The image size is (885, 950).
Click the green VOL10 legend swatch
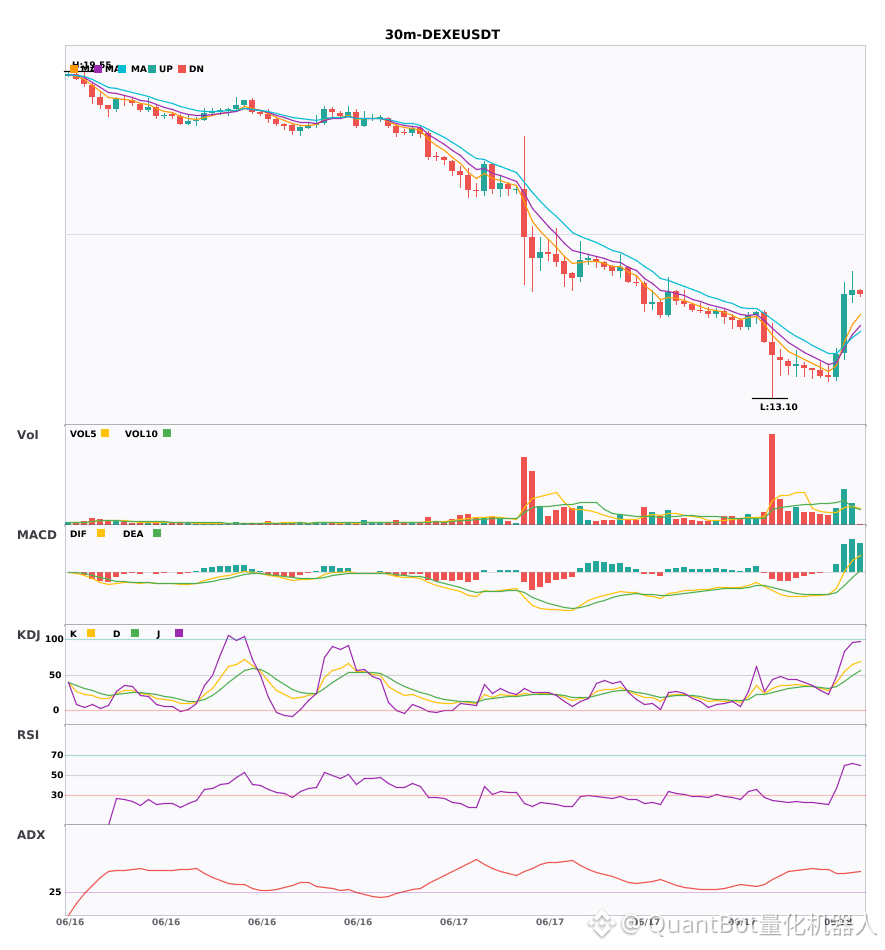(167, 433)
